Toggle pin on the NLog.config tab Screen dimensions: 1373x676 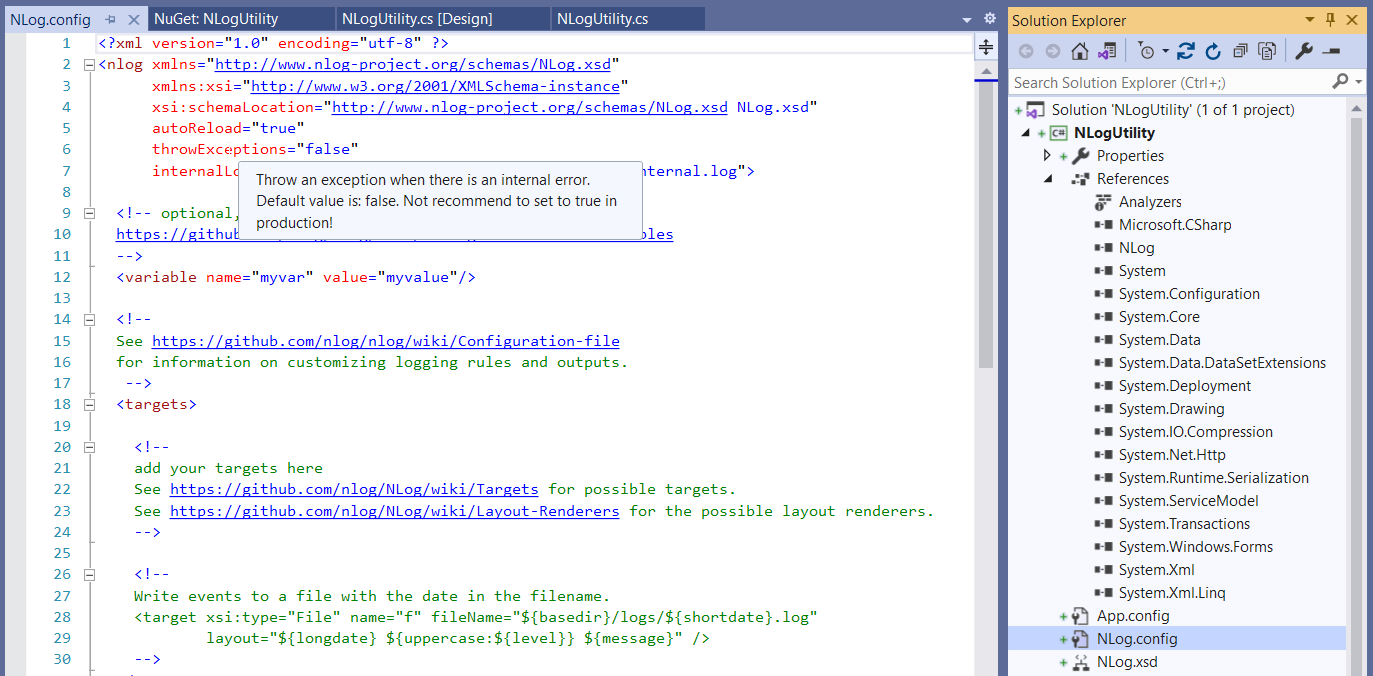pyautogui.click(x=111, y=19)
